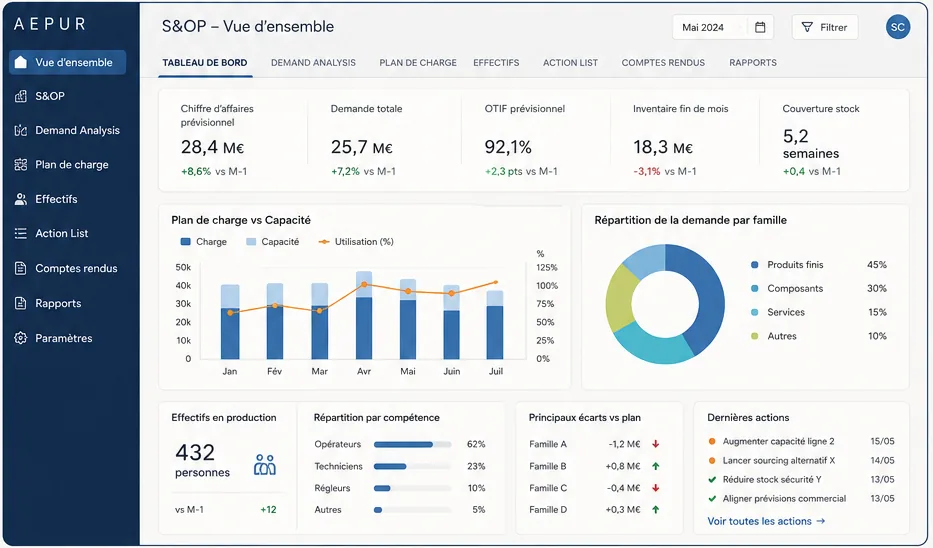Click the Paramètres gear icon
This screenshot has width=933, height=548.
(20, 338)
